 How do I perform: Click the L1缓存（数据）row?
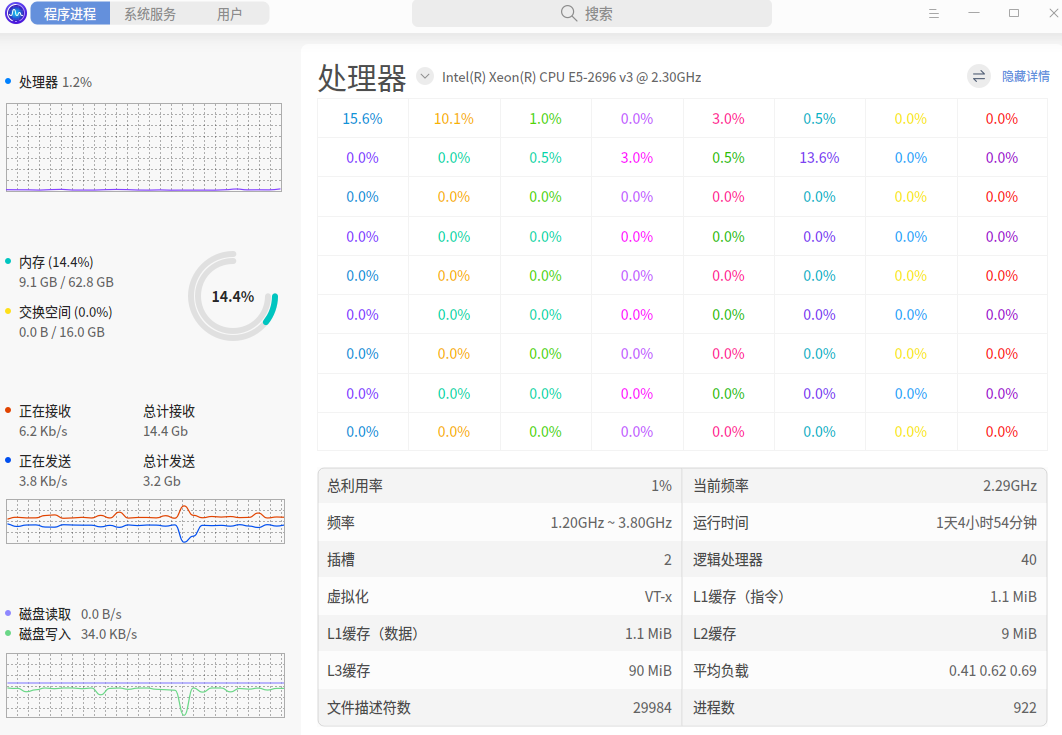click(x=500, y=634)
